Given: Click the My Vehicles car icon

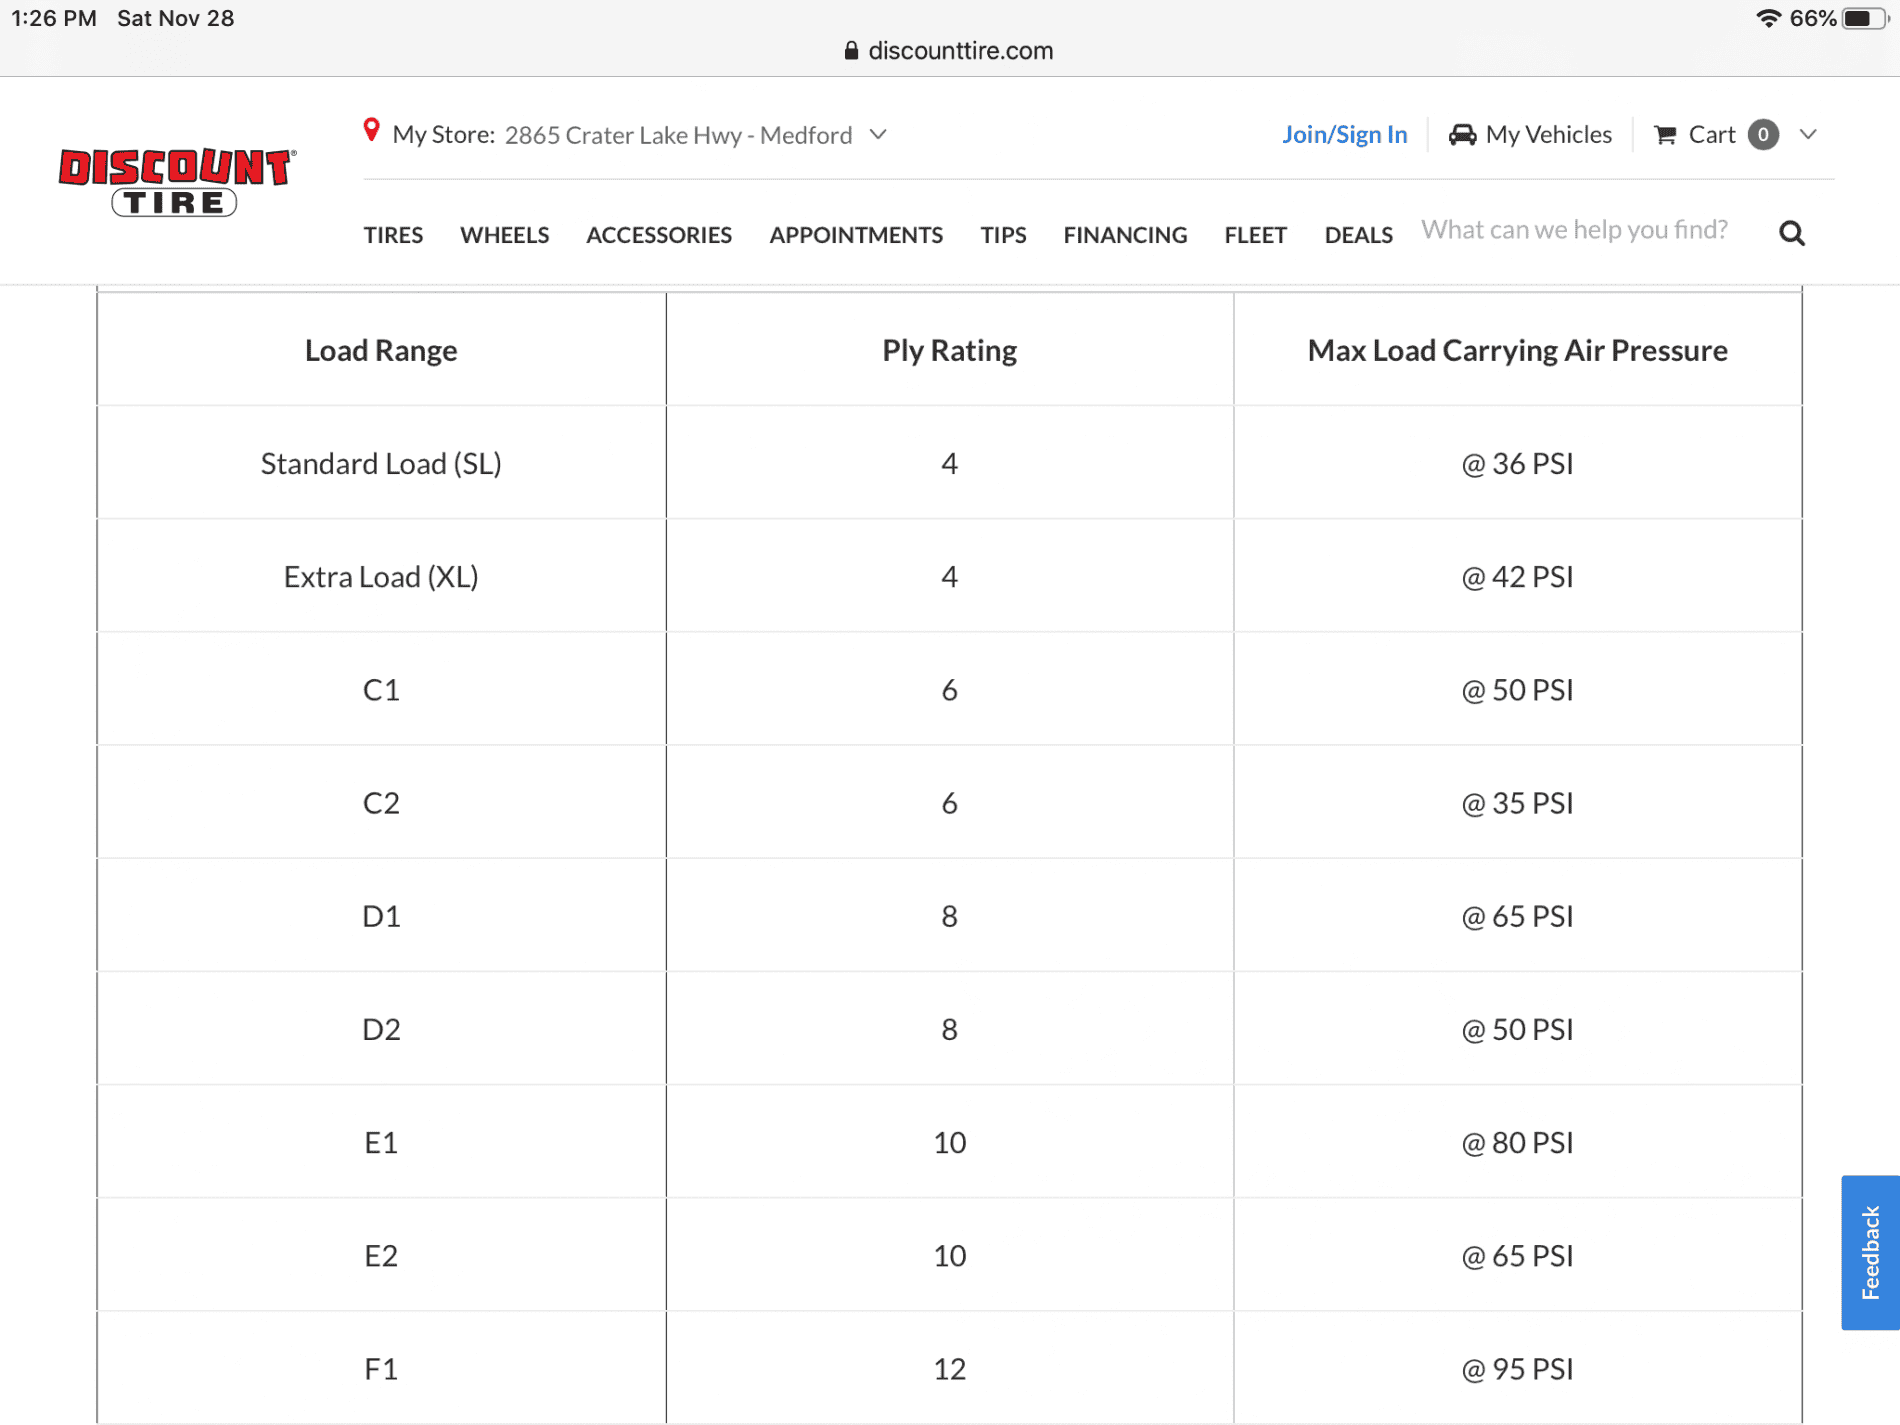Looking at the screenshot, I should point(1462,135).
